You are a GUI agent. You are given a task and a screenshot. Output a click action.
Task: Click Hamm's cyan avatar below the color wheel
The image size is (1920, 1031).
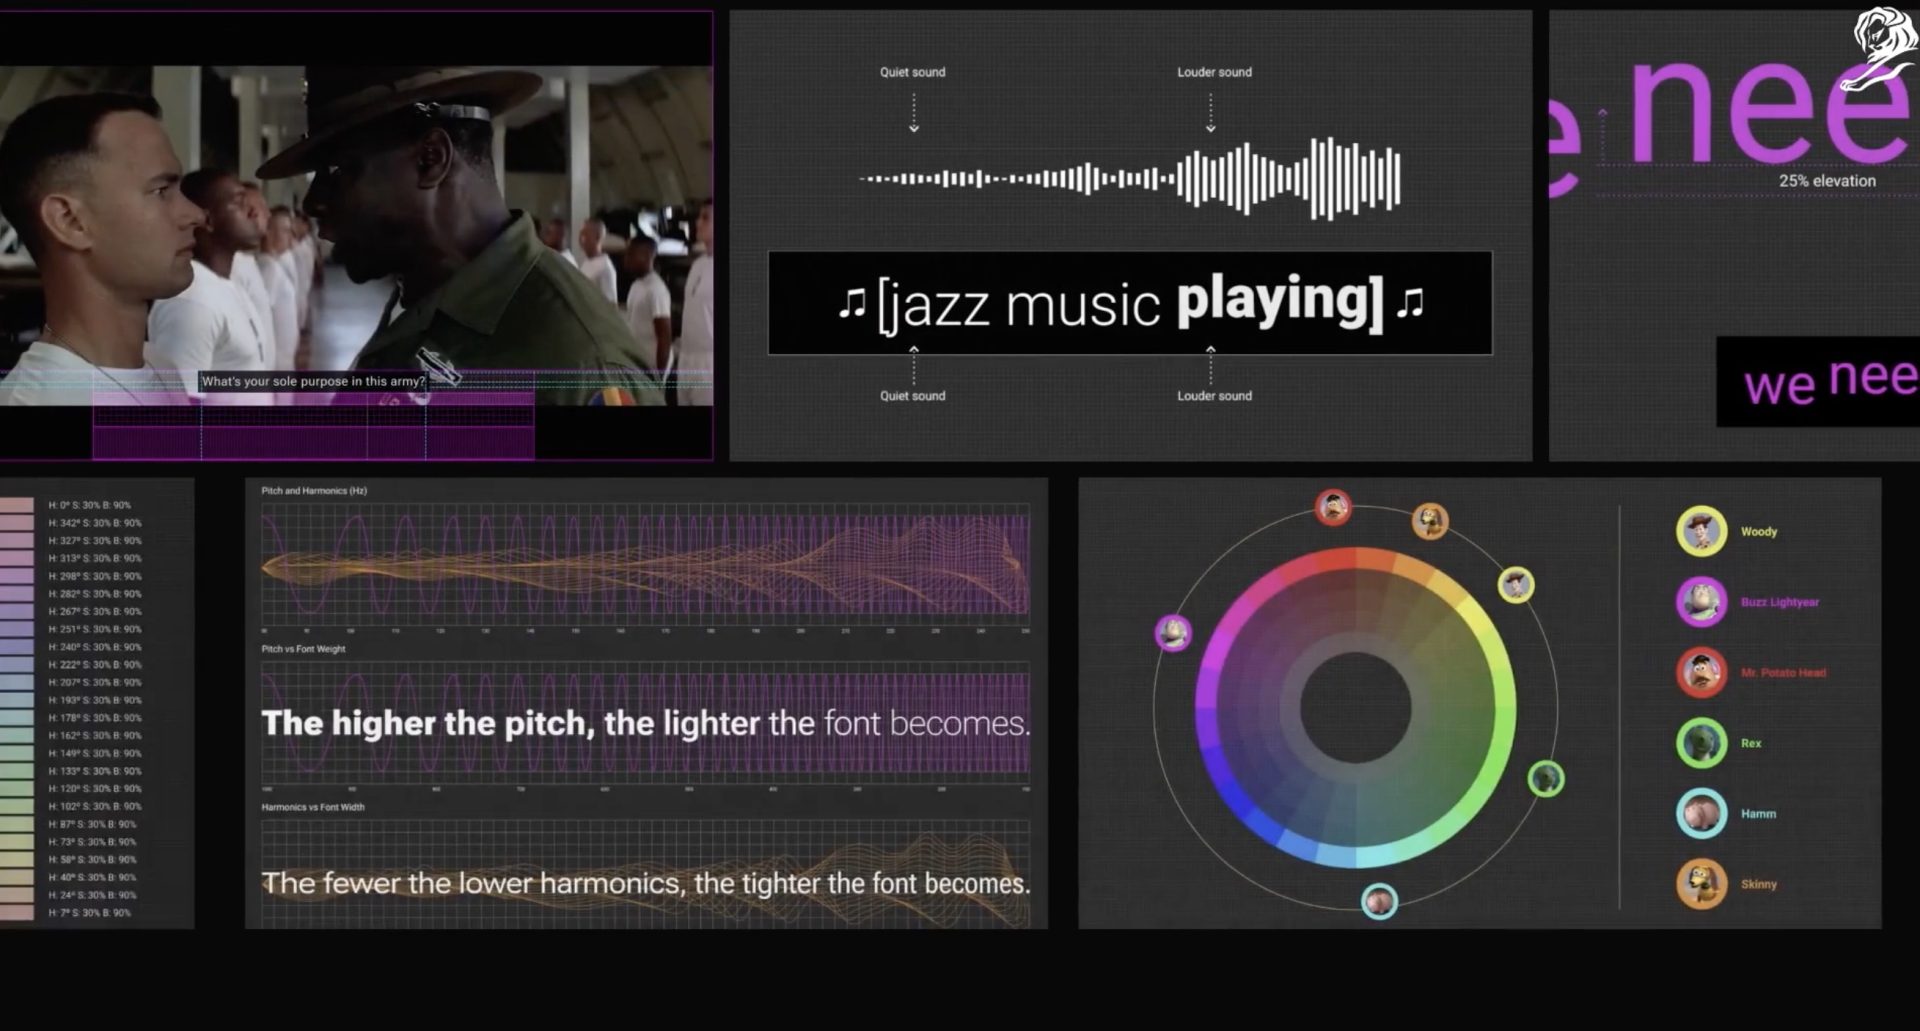point(1379,901)
